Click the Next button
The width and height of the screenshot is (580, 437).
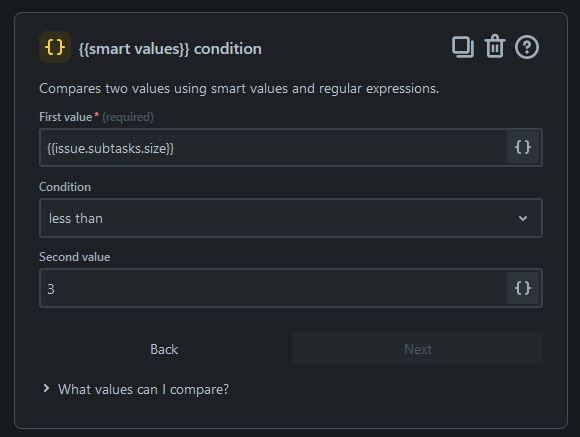click(x=418, y=349)
